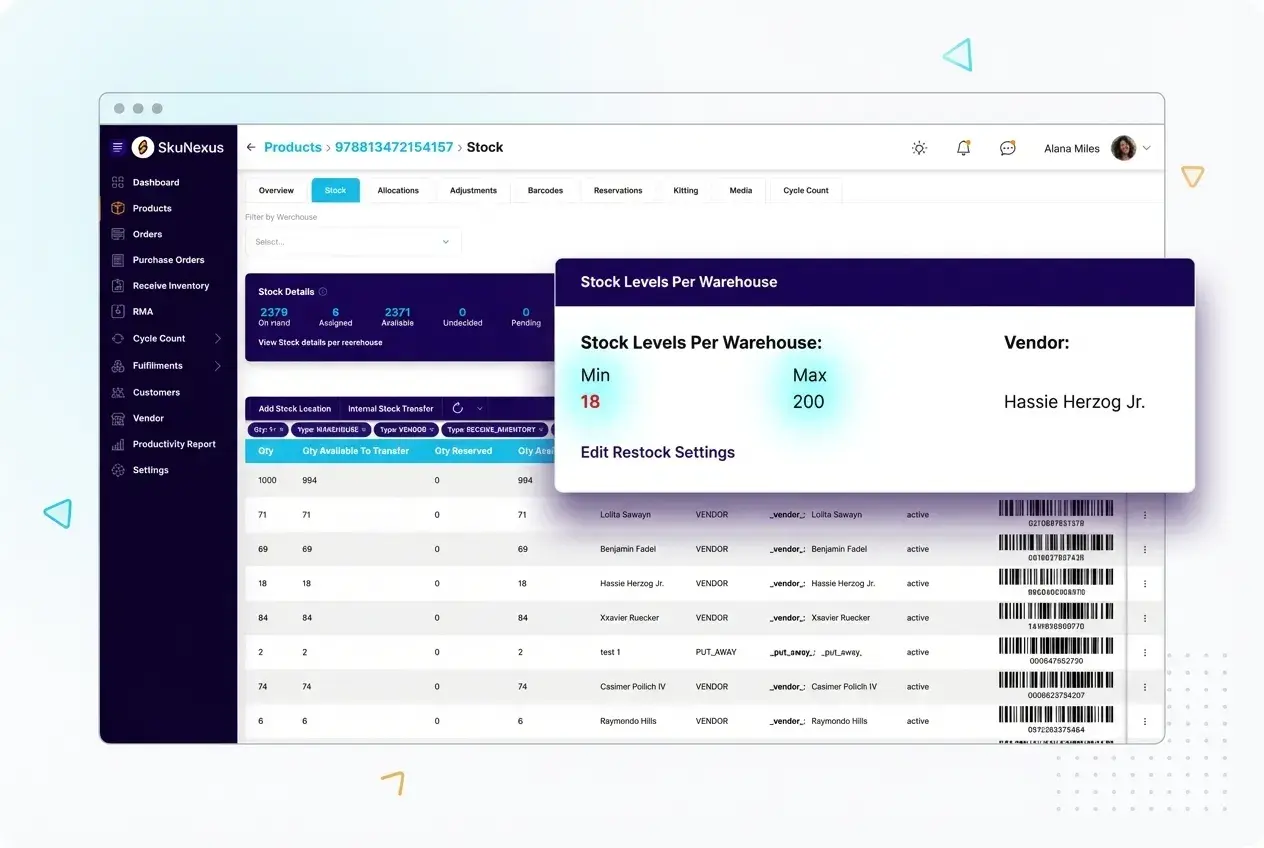Viewport: 1264px width, 848px height.
Task: Open the Fulfillments sidebar item
Action: (159, 366)
